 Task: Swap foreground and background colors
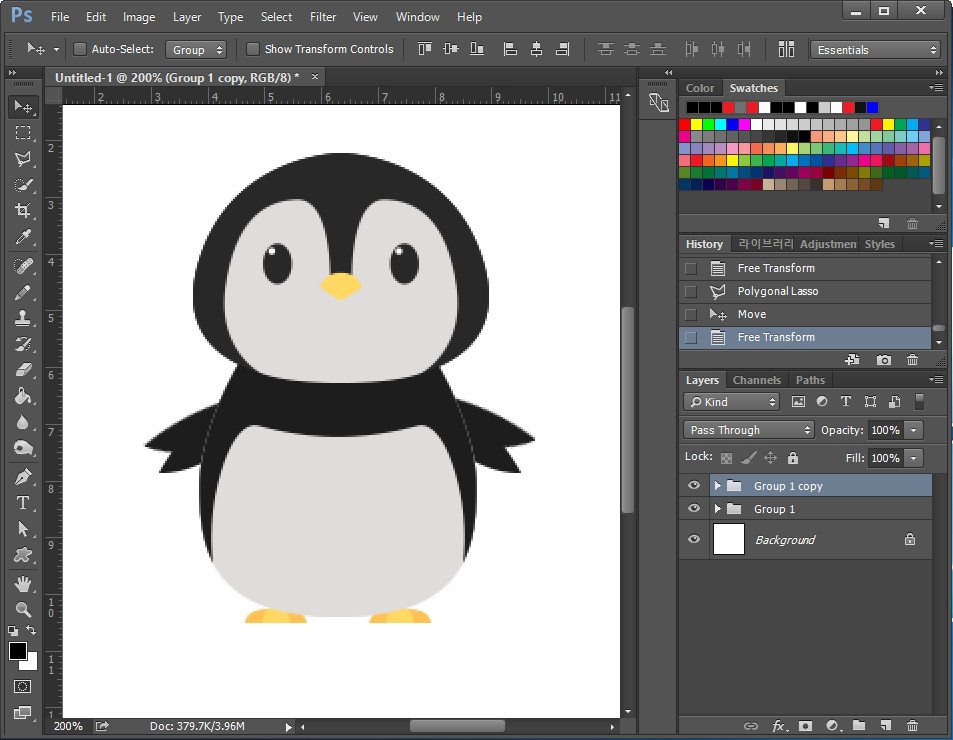[31, 630]
